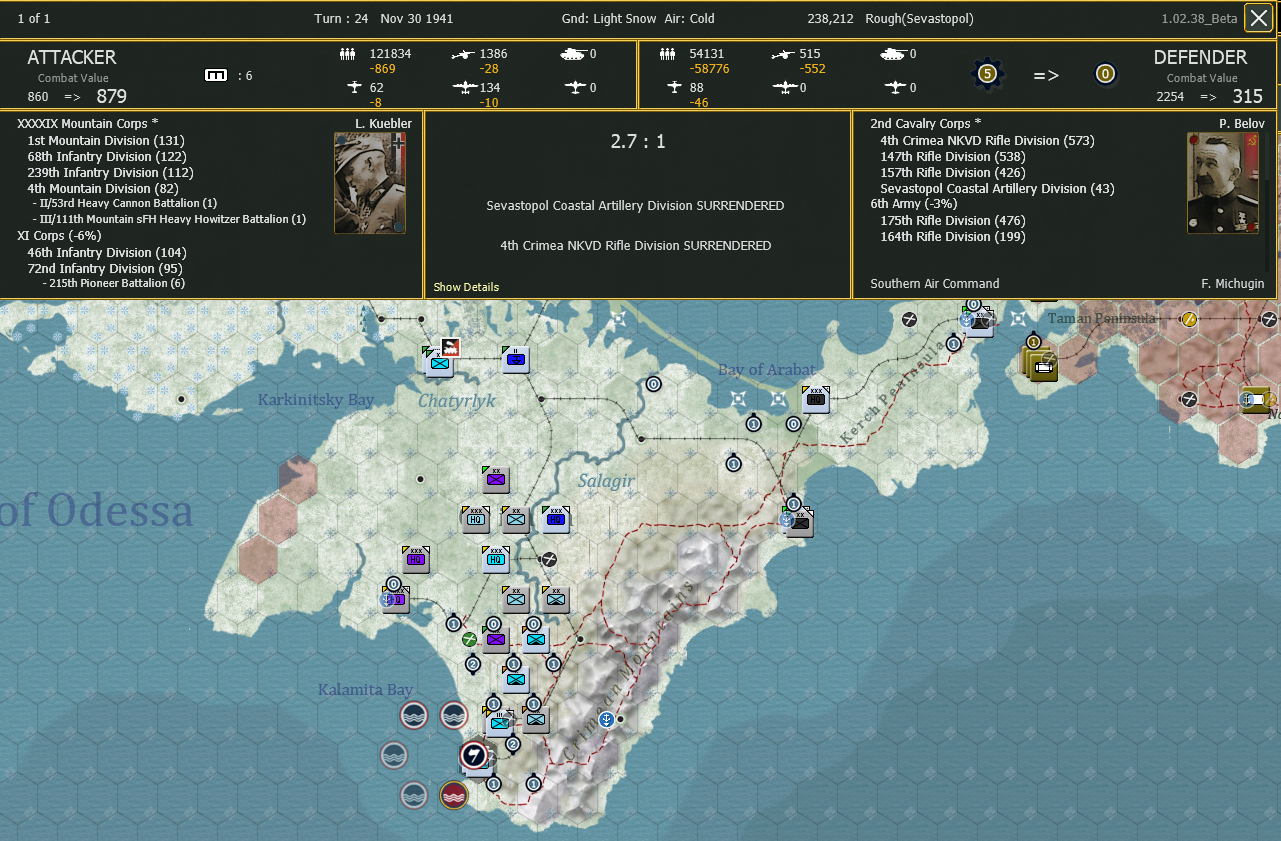
Task: Click the resulting fort level 0 badge
Action: [x=1105, y=74]
